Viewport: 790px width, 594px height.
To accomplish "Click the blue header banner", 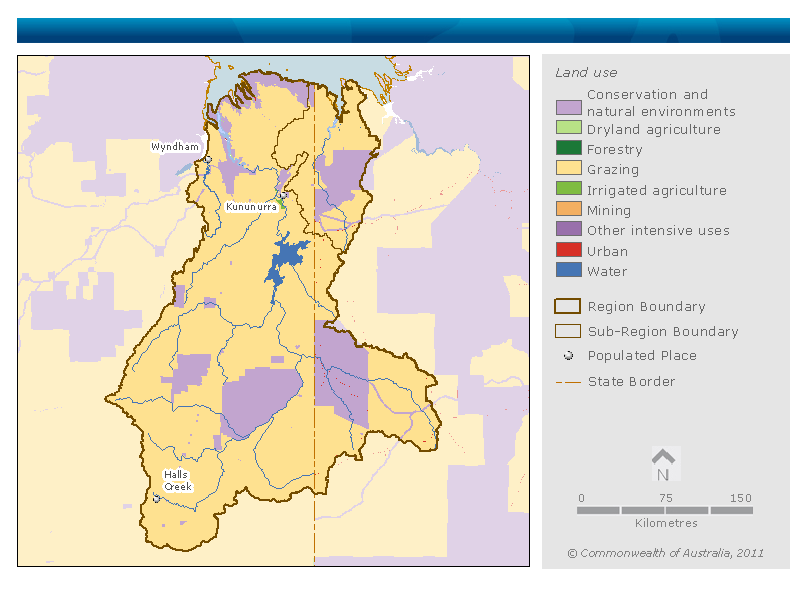I will [403, 31].
